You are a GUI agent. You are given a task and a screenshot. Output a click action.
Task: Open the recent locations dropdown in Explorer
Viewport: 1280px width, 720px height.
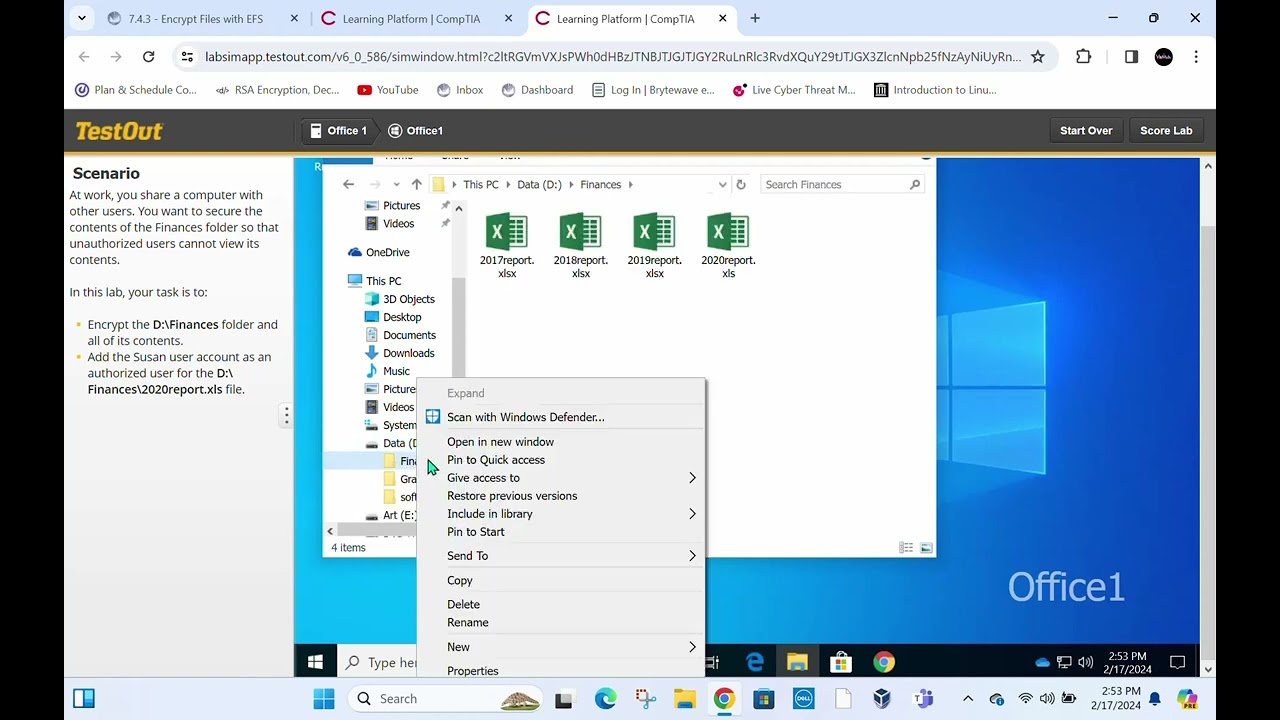396,185
